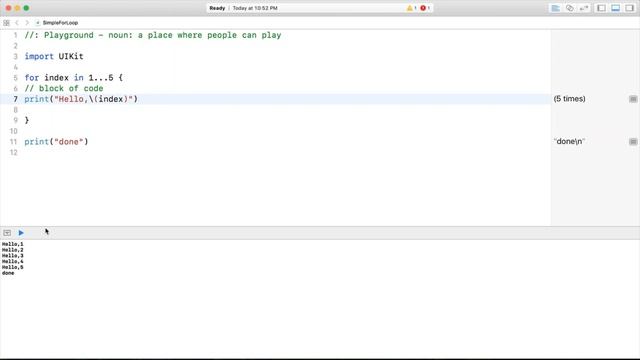Toggle the bottom debug area panel
The image size is (640, 360).
coord(616,8)
